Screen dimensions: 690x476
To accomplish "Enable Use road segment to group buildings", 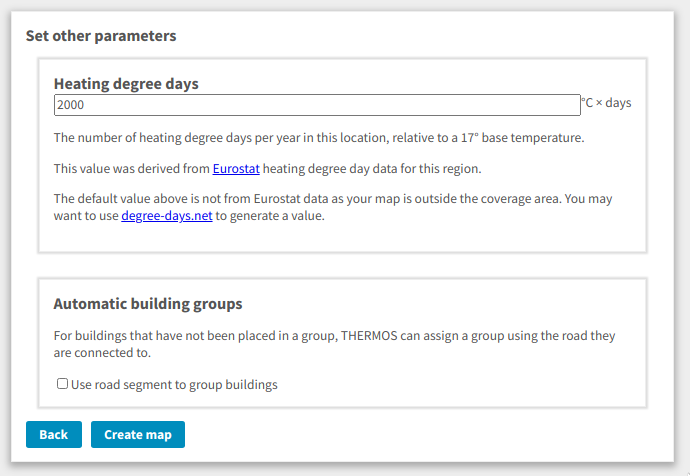I will [x=62, y=384].
